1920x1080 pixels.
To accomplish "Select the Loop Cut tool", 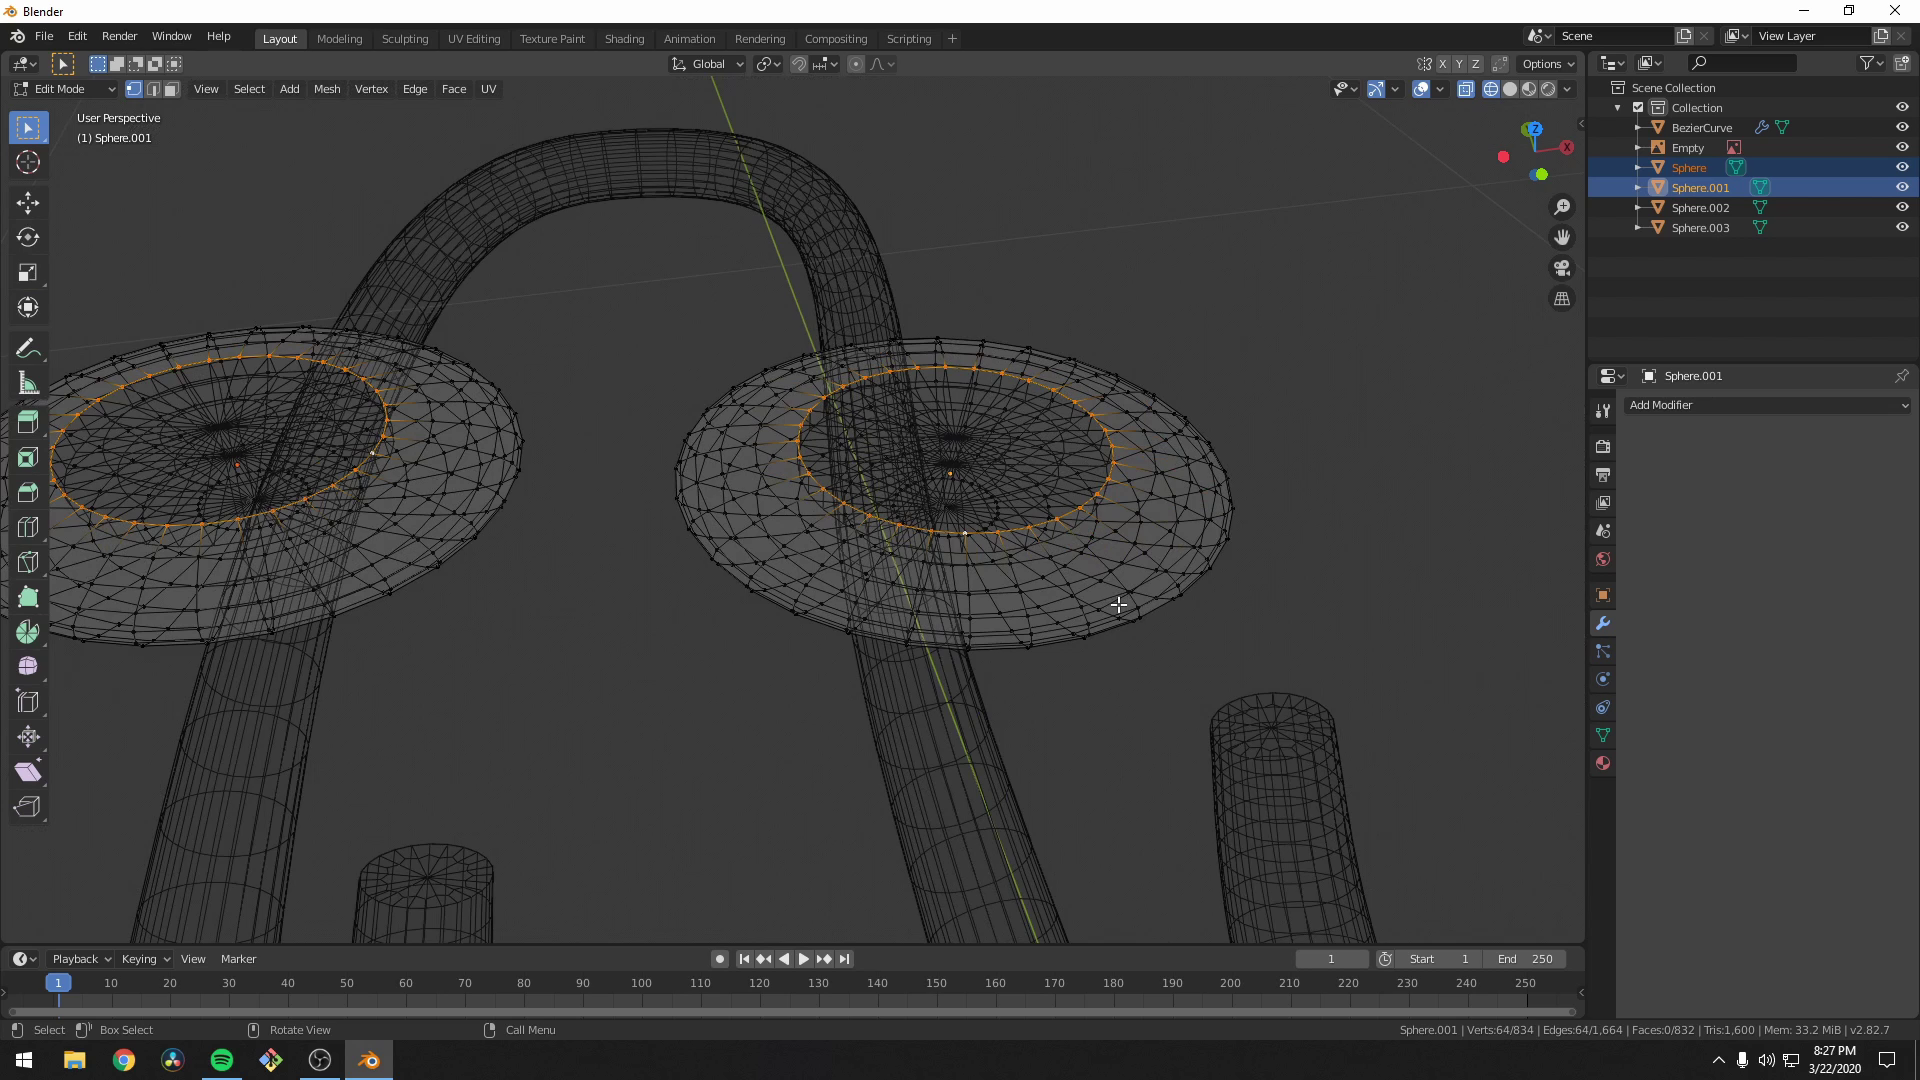I will pos(28,527).
